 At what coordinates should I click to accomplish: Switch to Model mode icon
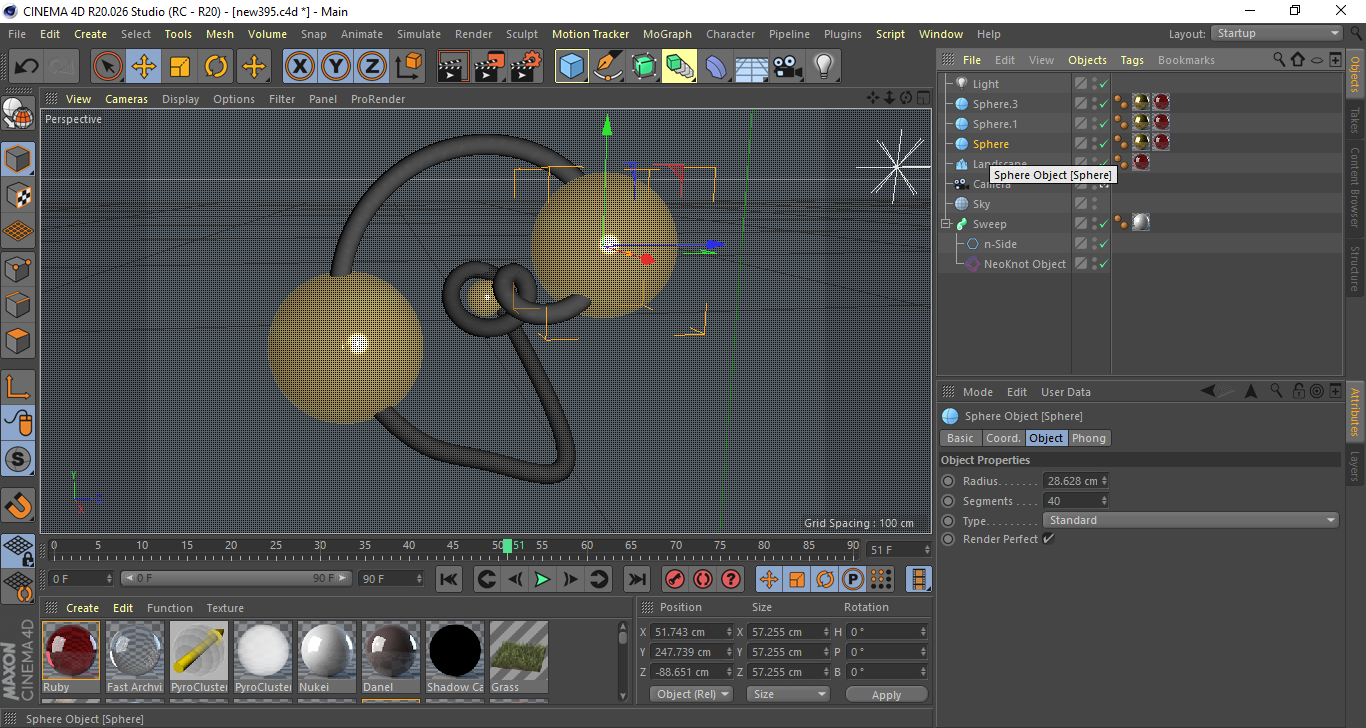18,159
